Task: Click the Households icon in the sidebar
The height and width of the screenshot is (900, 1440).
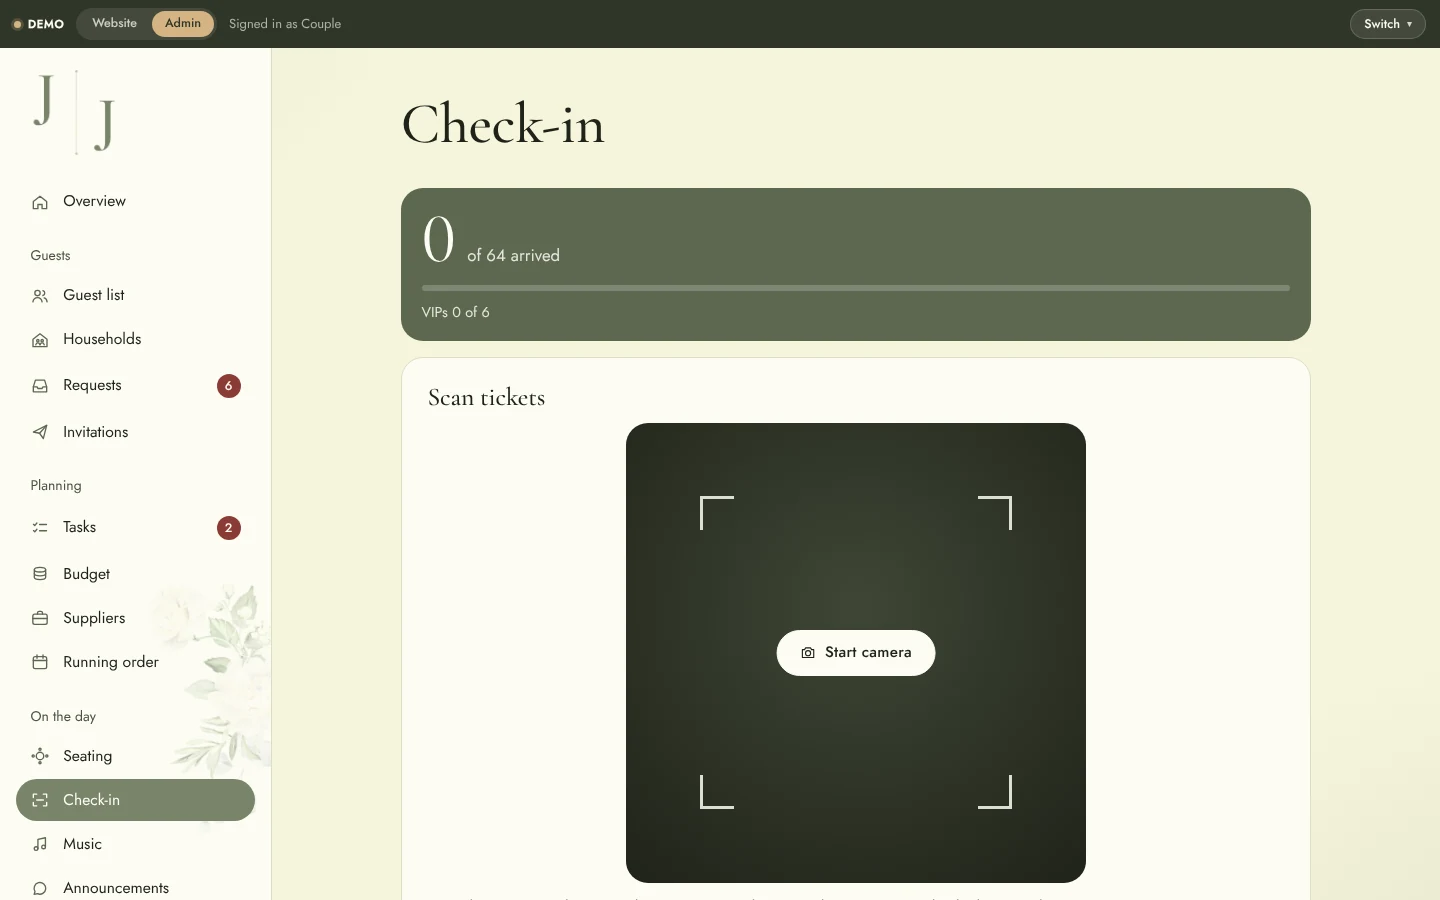Action: 40,340
